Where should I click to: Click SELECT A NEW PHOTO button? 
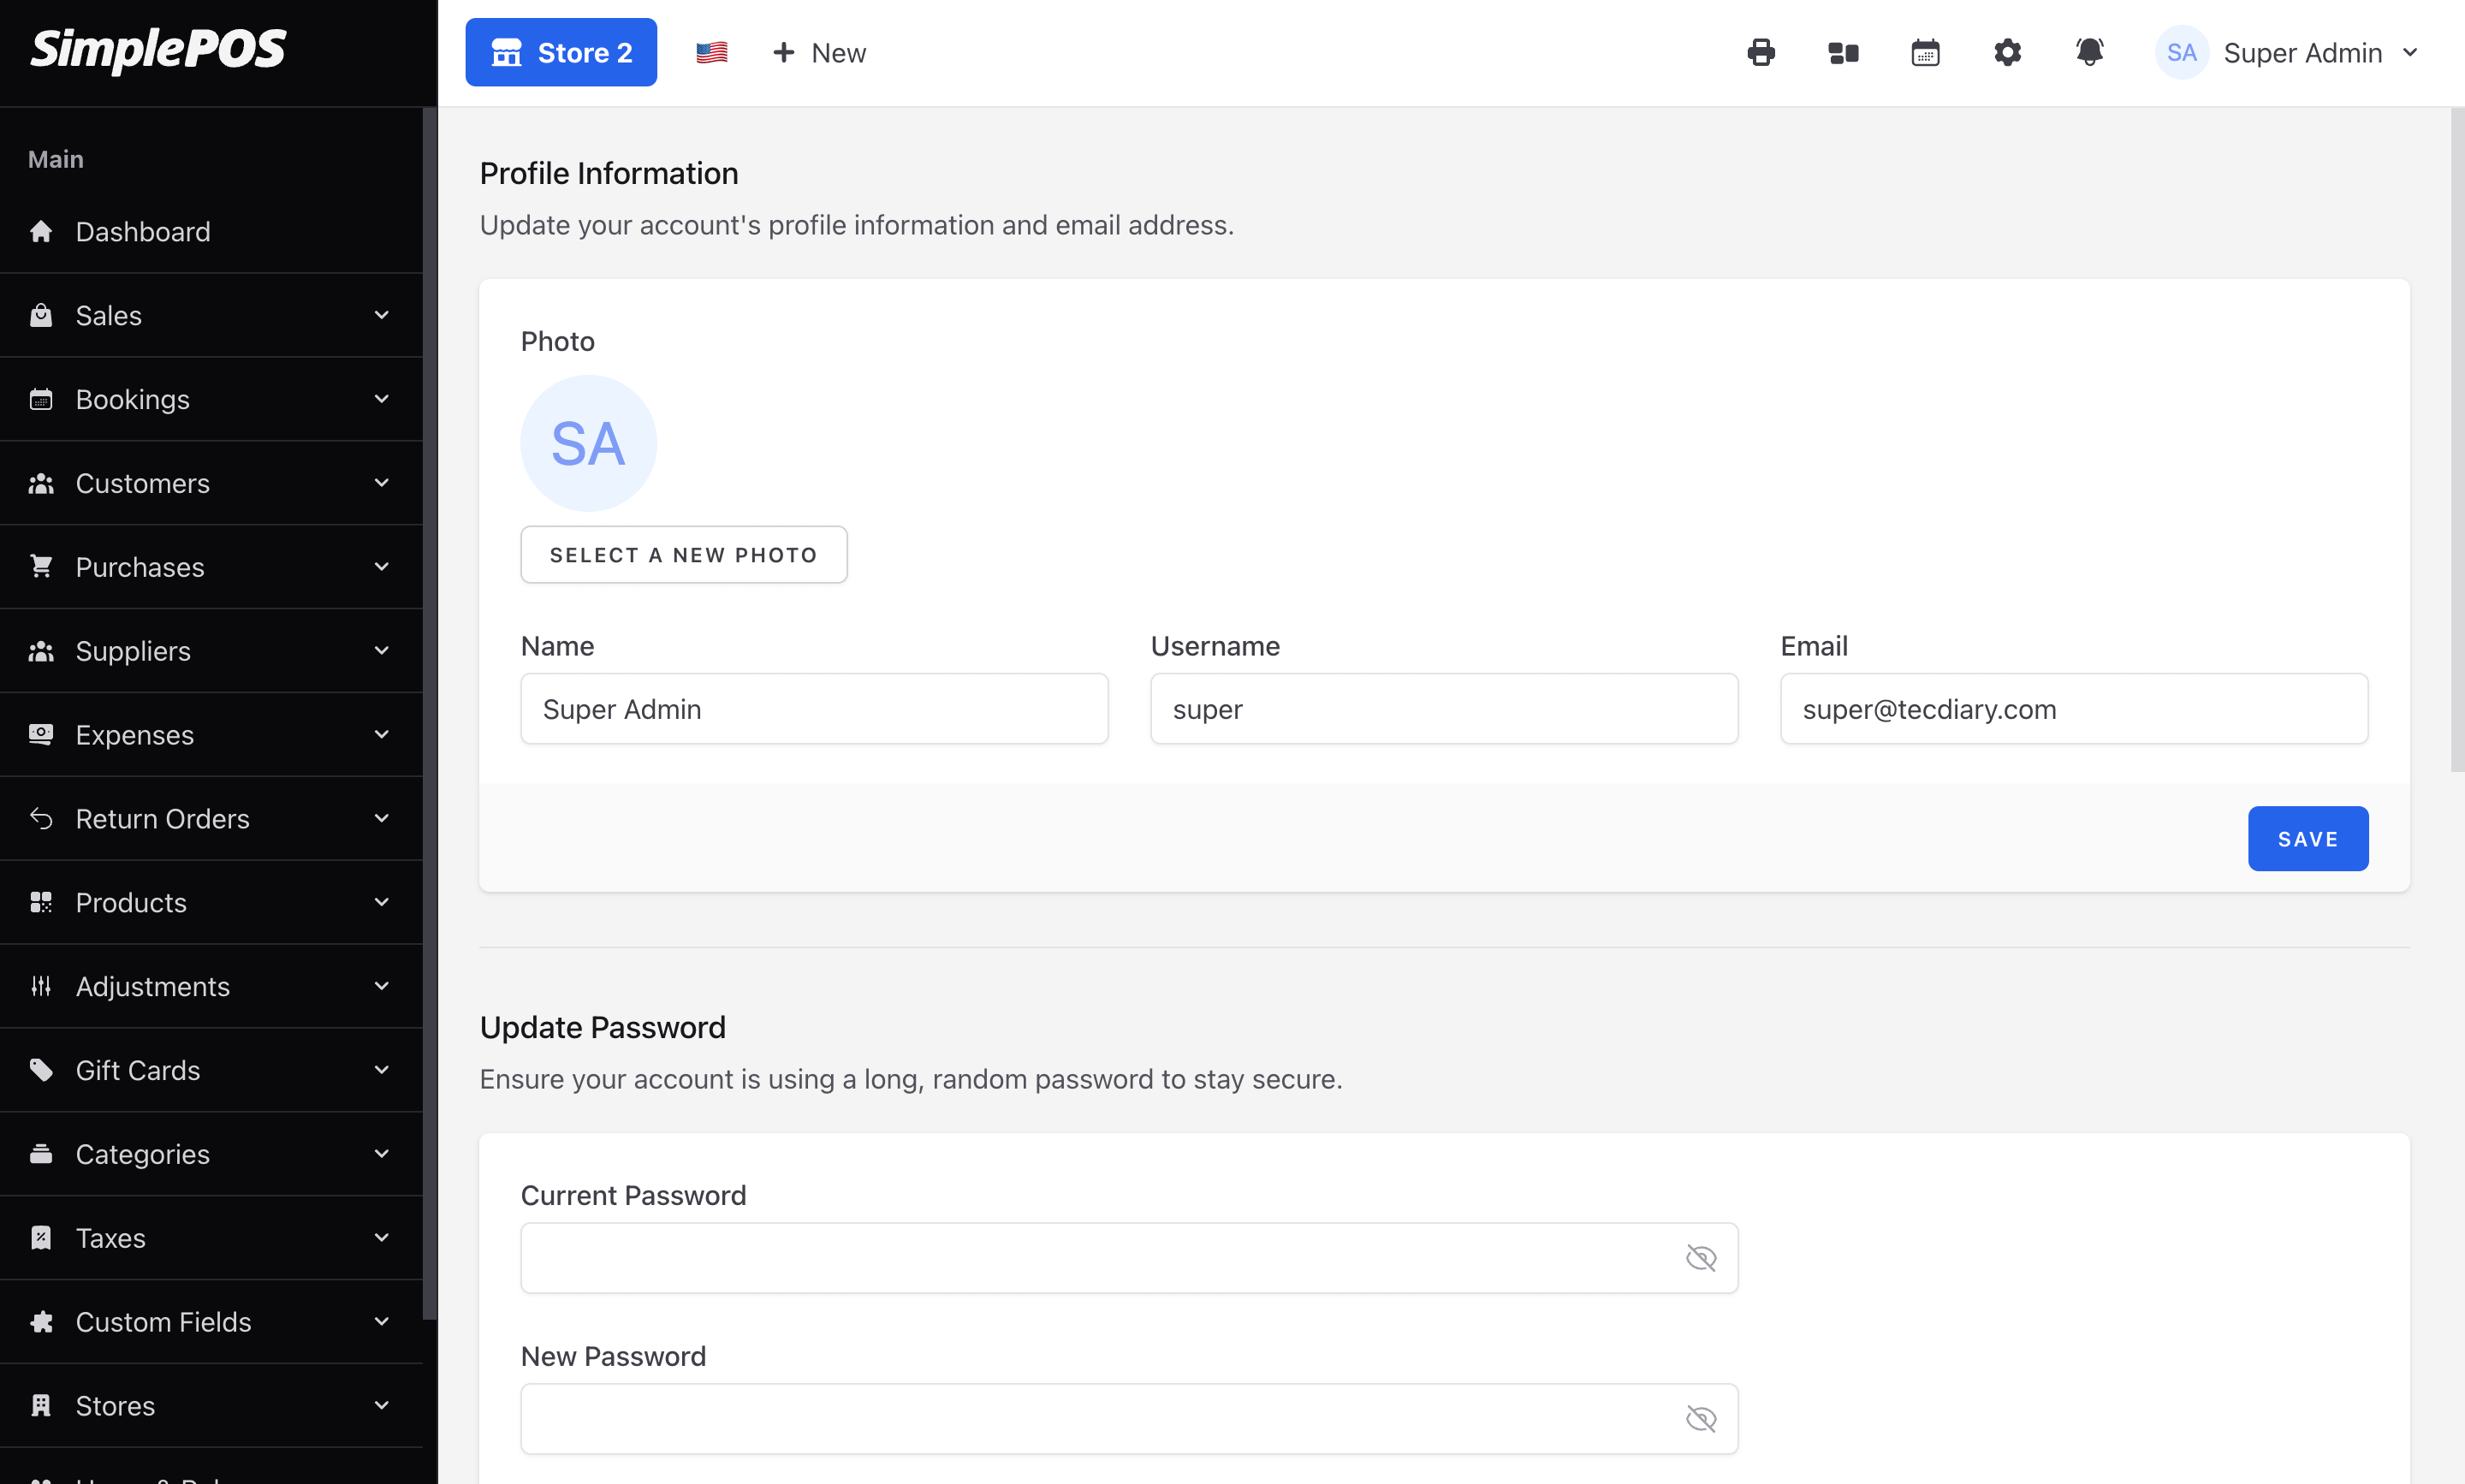click(x=683, y=554)
